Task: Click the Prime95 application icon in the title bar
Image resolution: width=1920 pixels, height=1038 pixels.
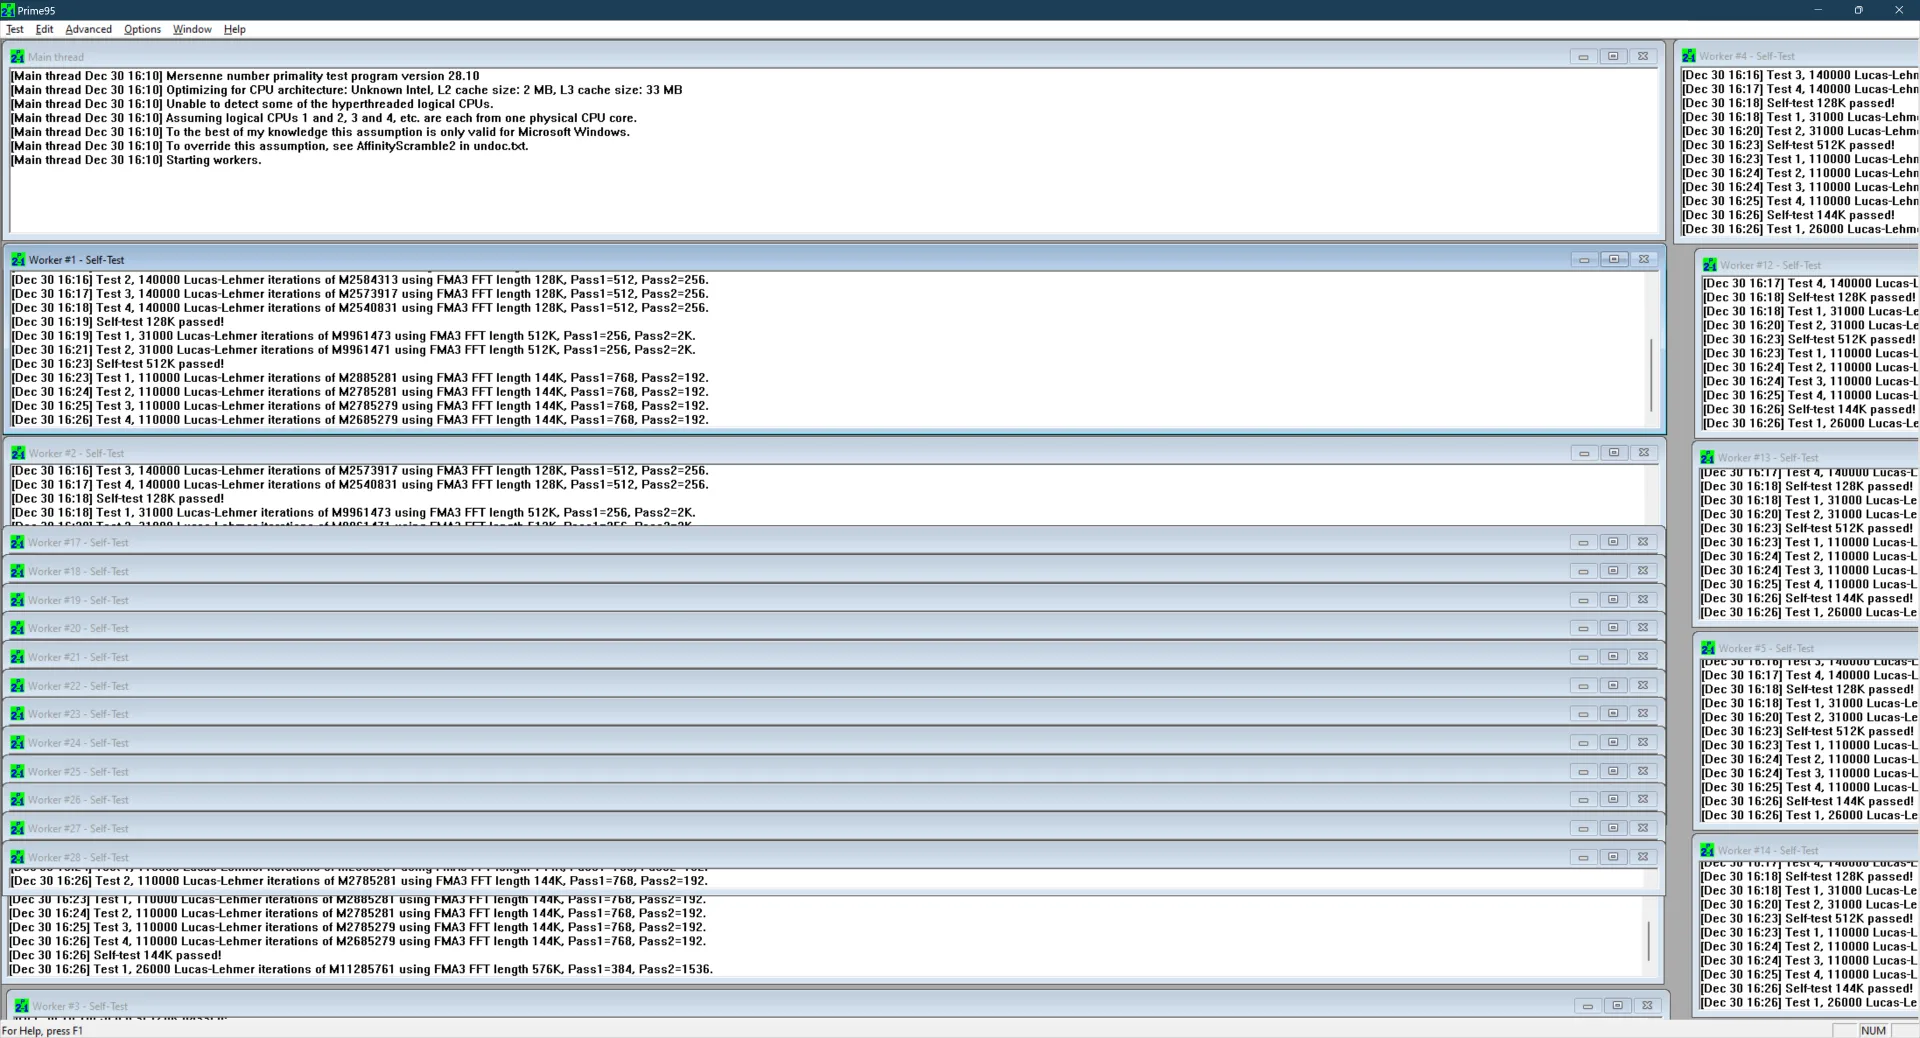Action: 8,10
